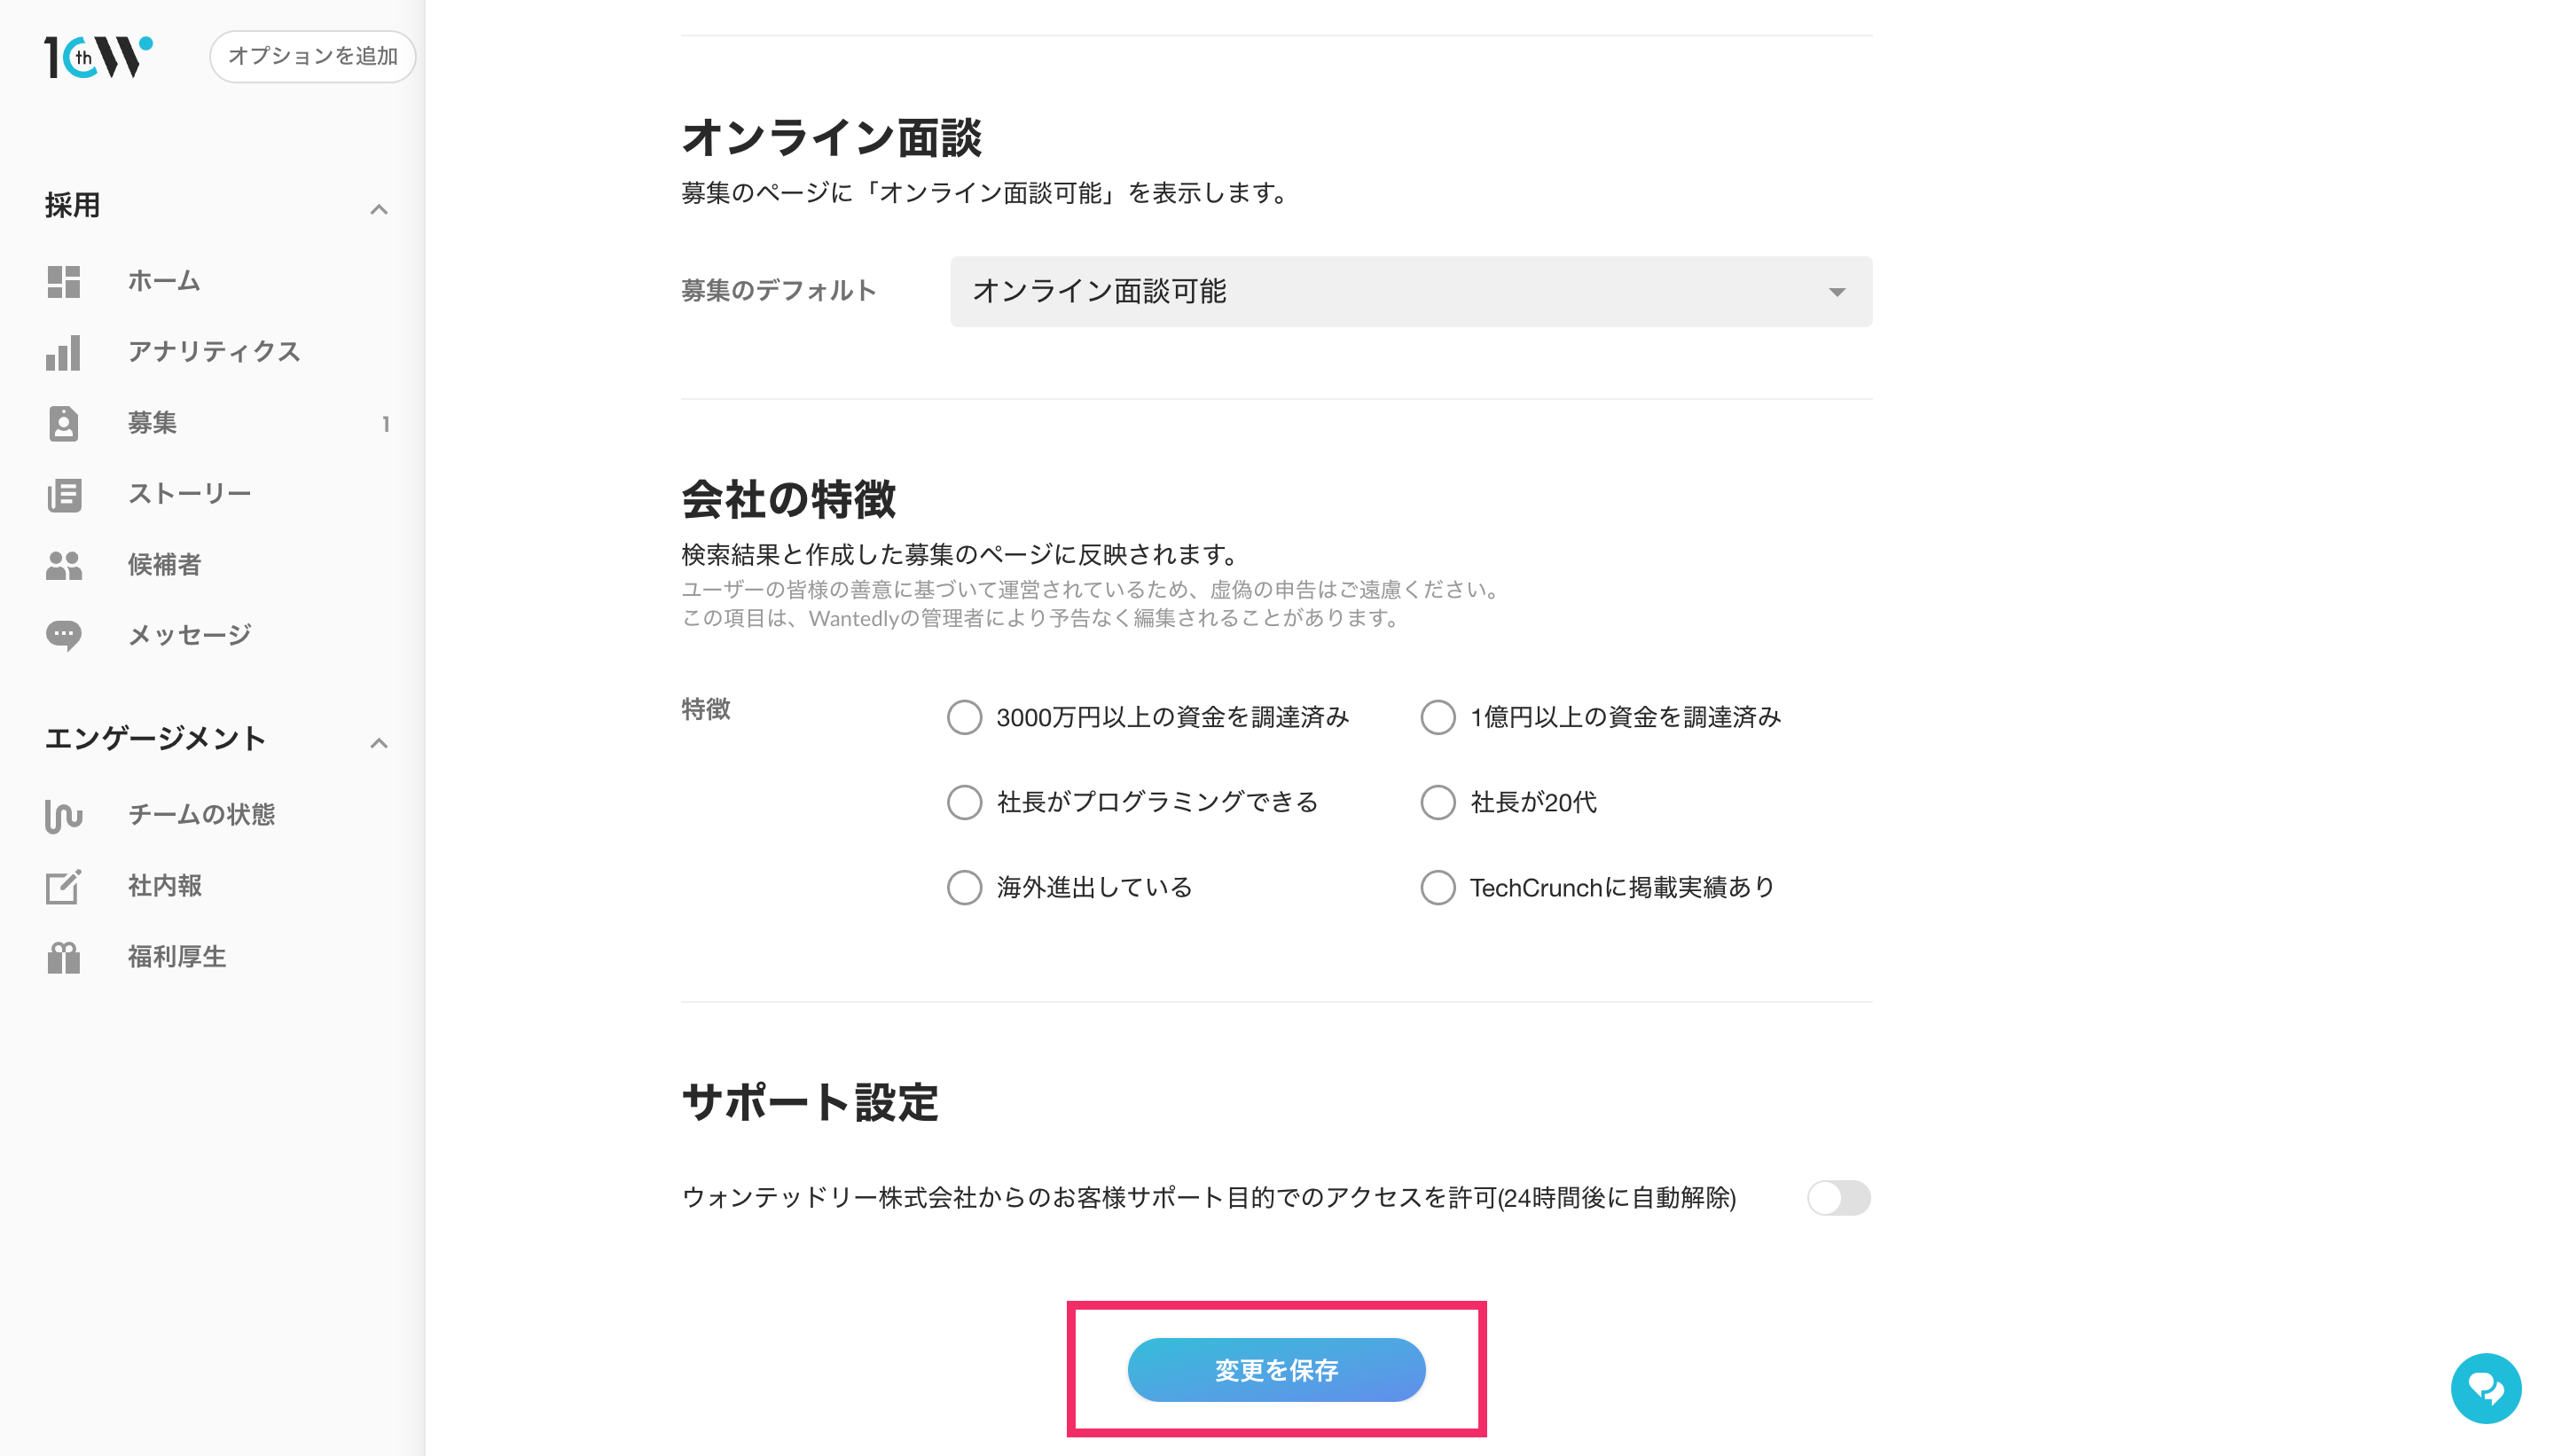This screenshot has height=1456, width=2554.
Task: Click the Wantedly 10th logo icon
Action: (x=97, y=57)
